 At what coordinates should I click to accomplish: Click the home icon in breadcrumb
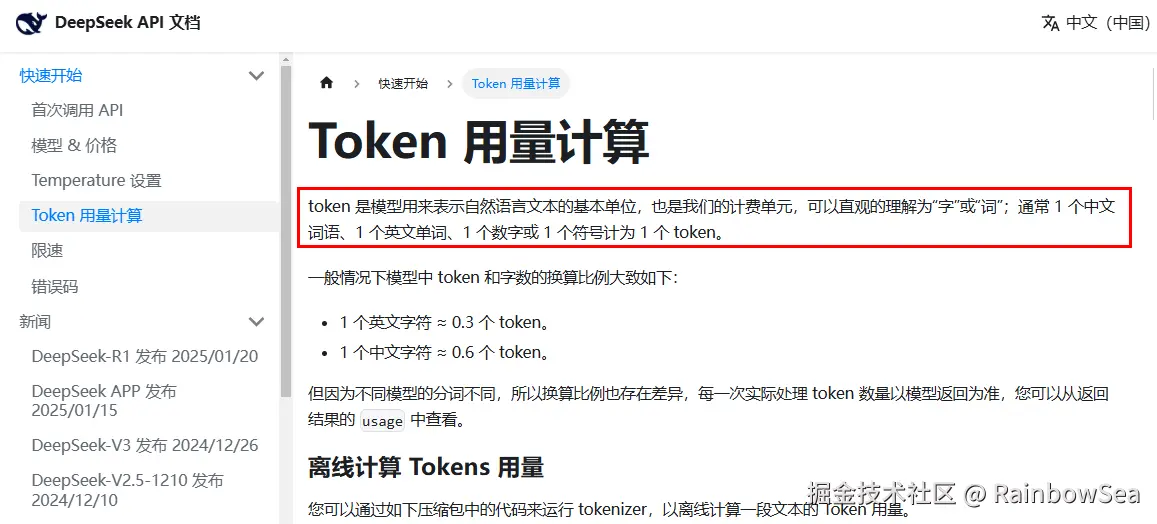pos(327,83)
